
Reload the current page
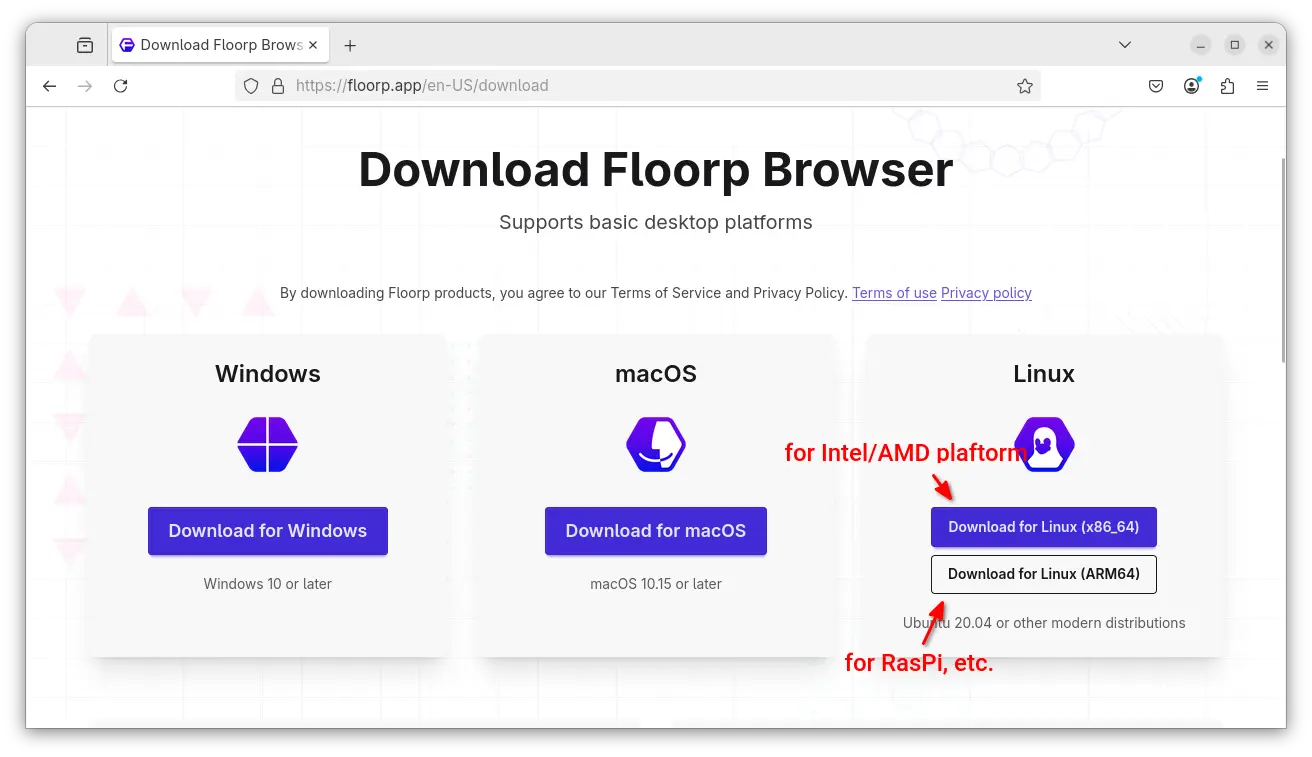[121, 86]
